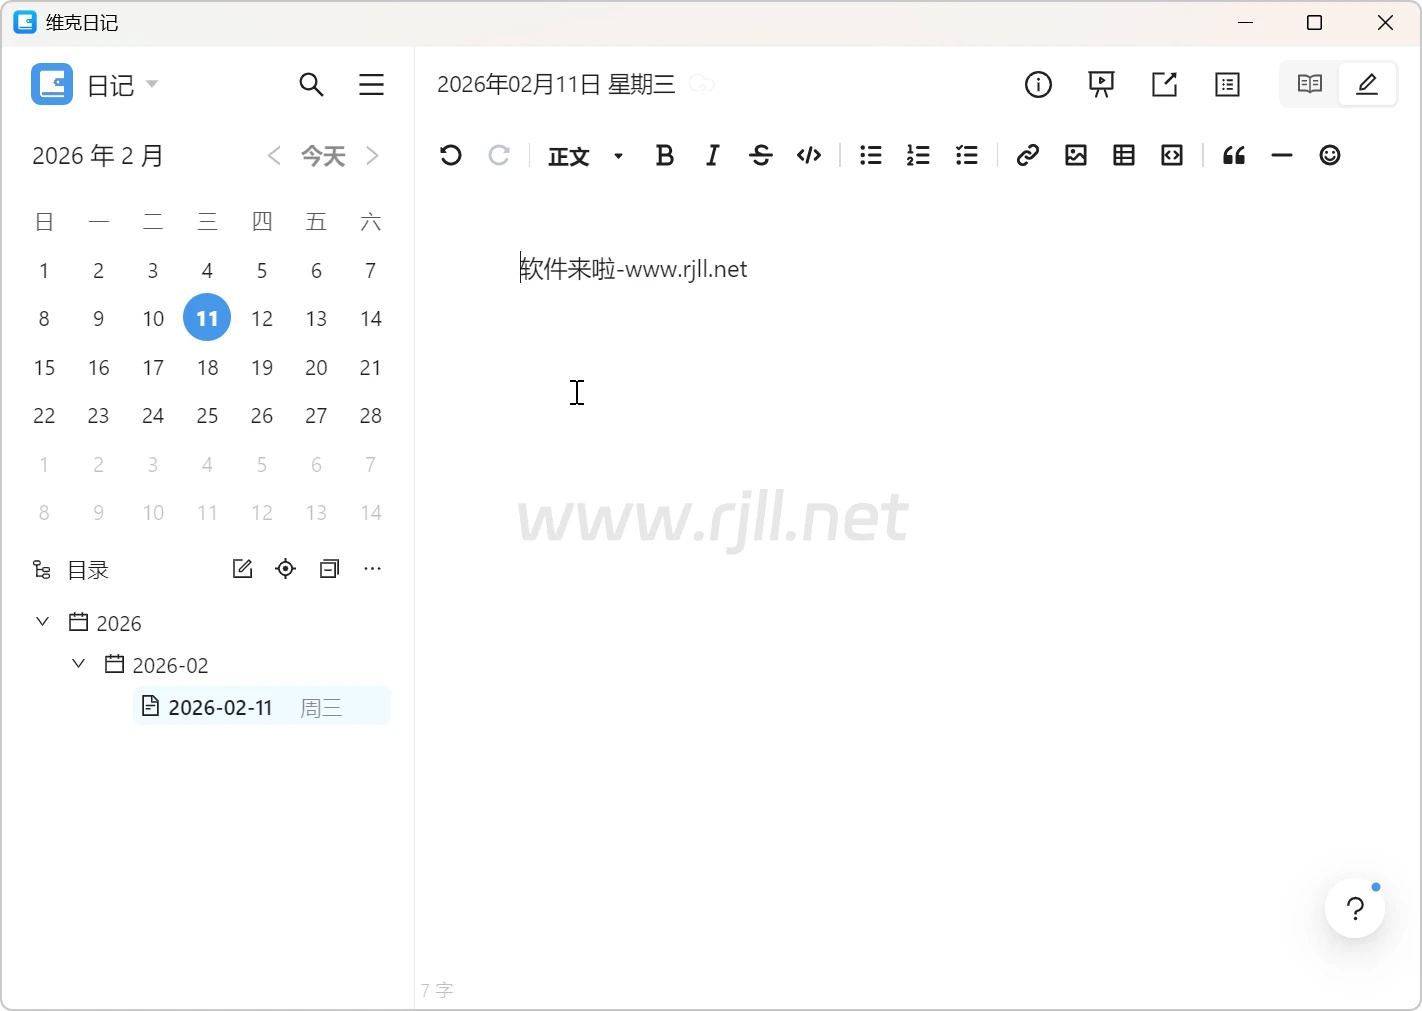Open the 日记 notebook switcher menu

coord(122,85)
